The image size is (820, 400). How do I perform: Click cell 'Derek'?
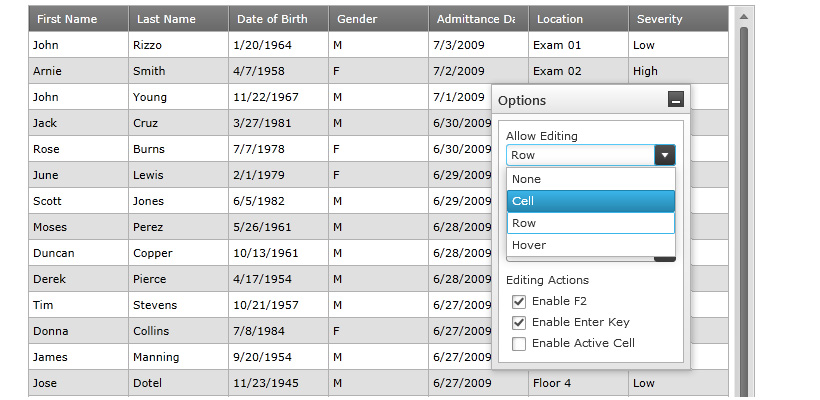(x=78, y=279)
